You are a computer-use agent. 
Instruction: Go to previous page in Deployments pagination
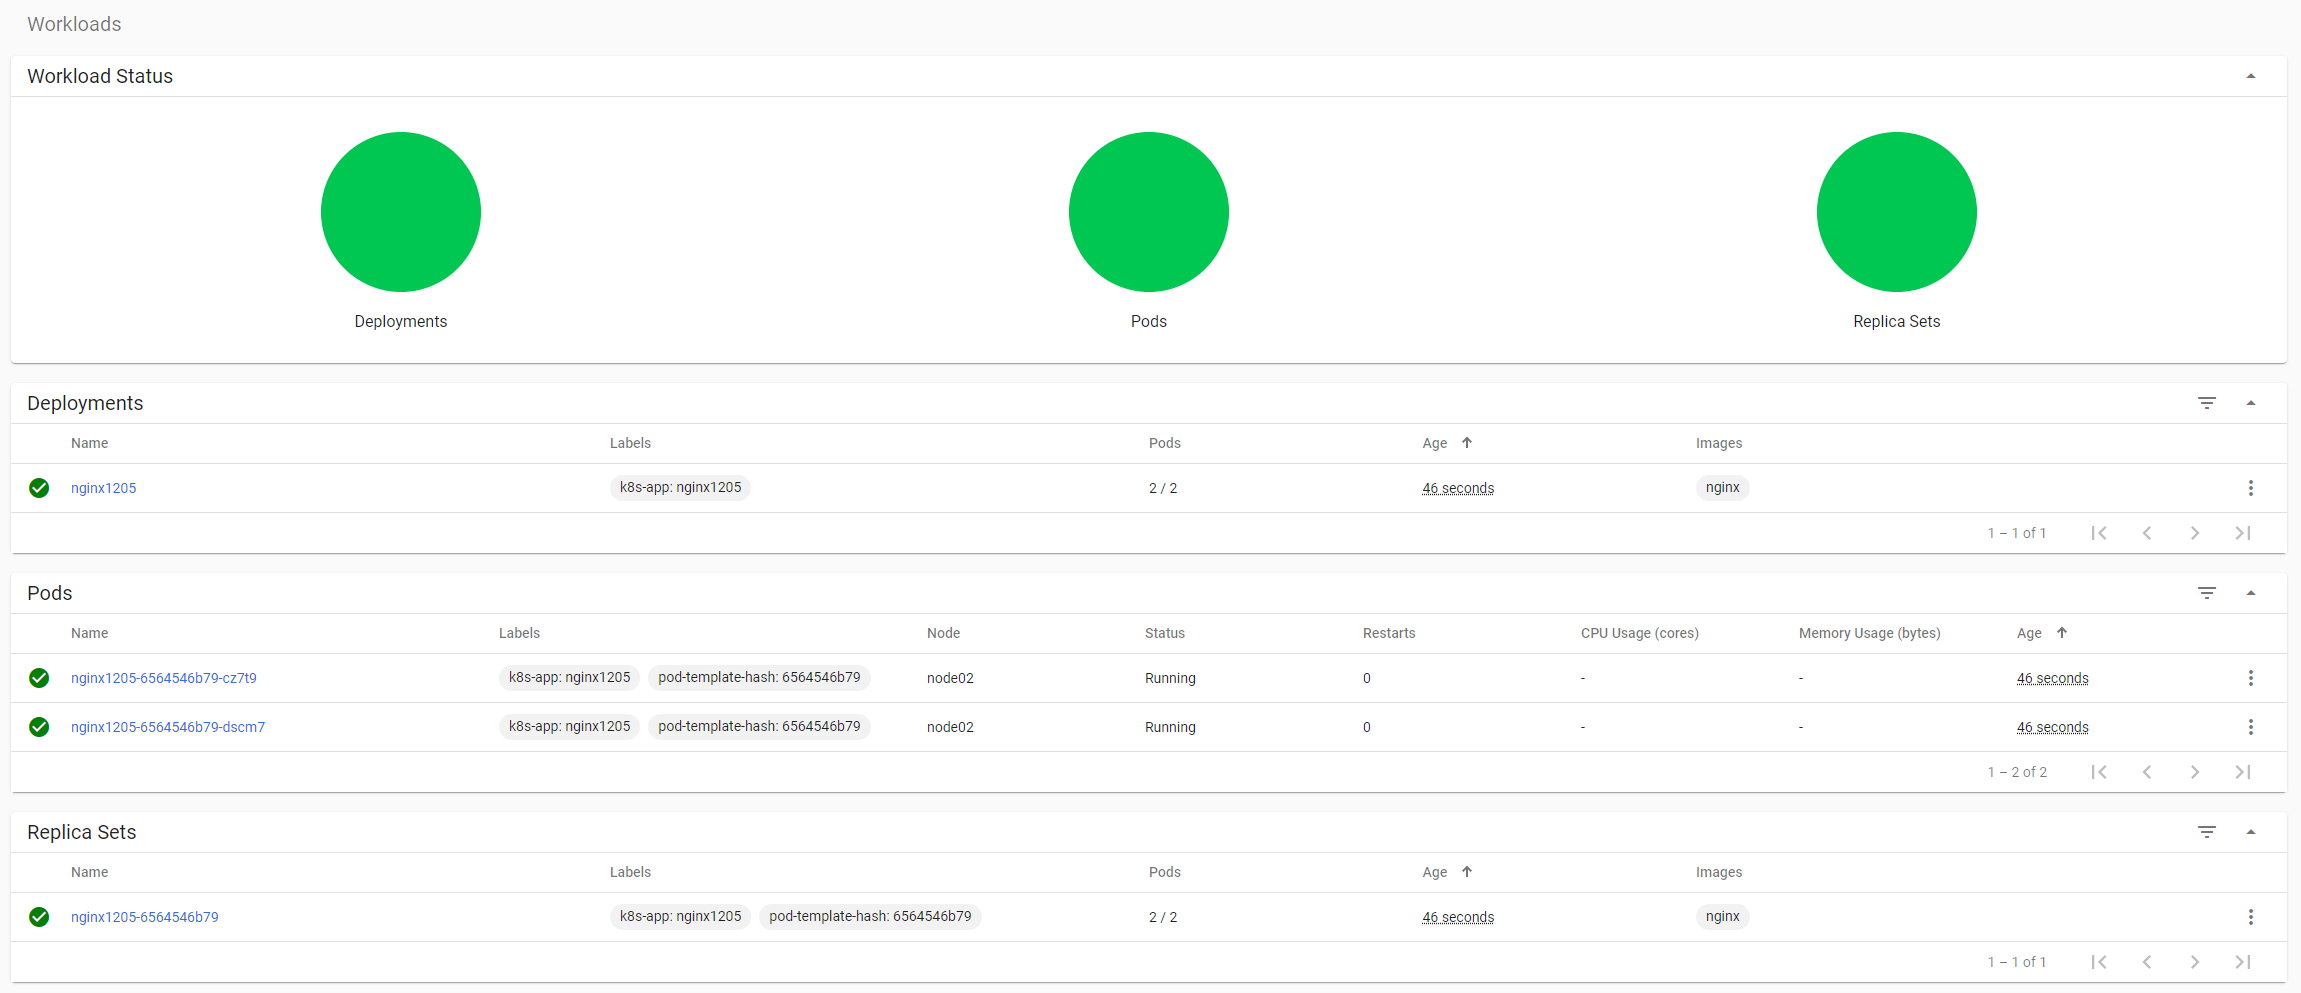[2147, 533]
